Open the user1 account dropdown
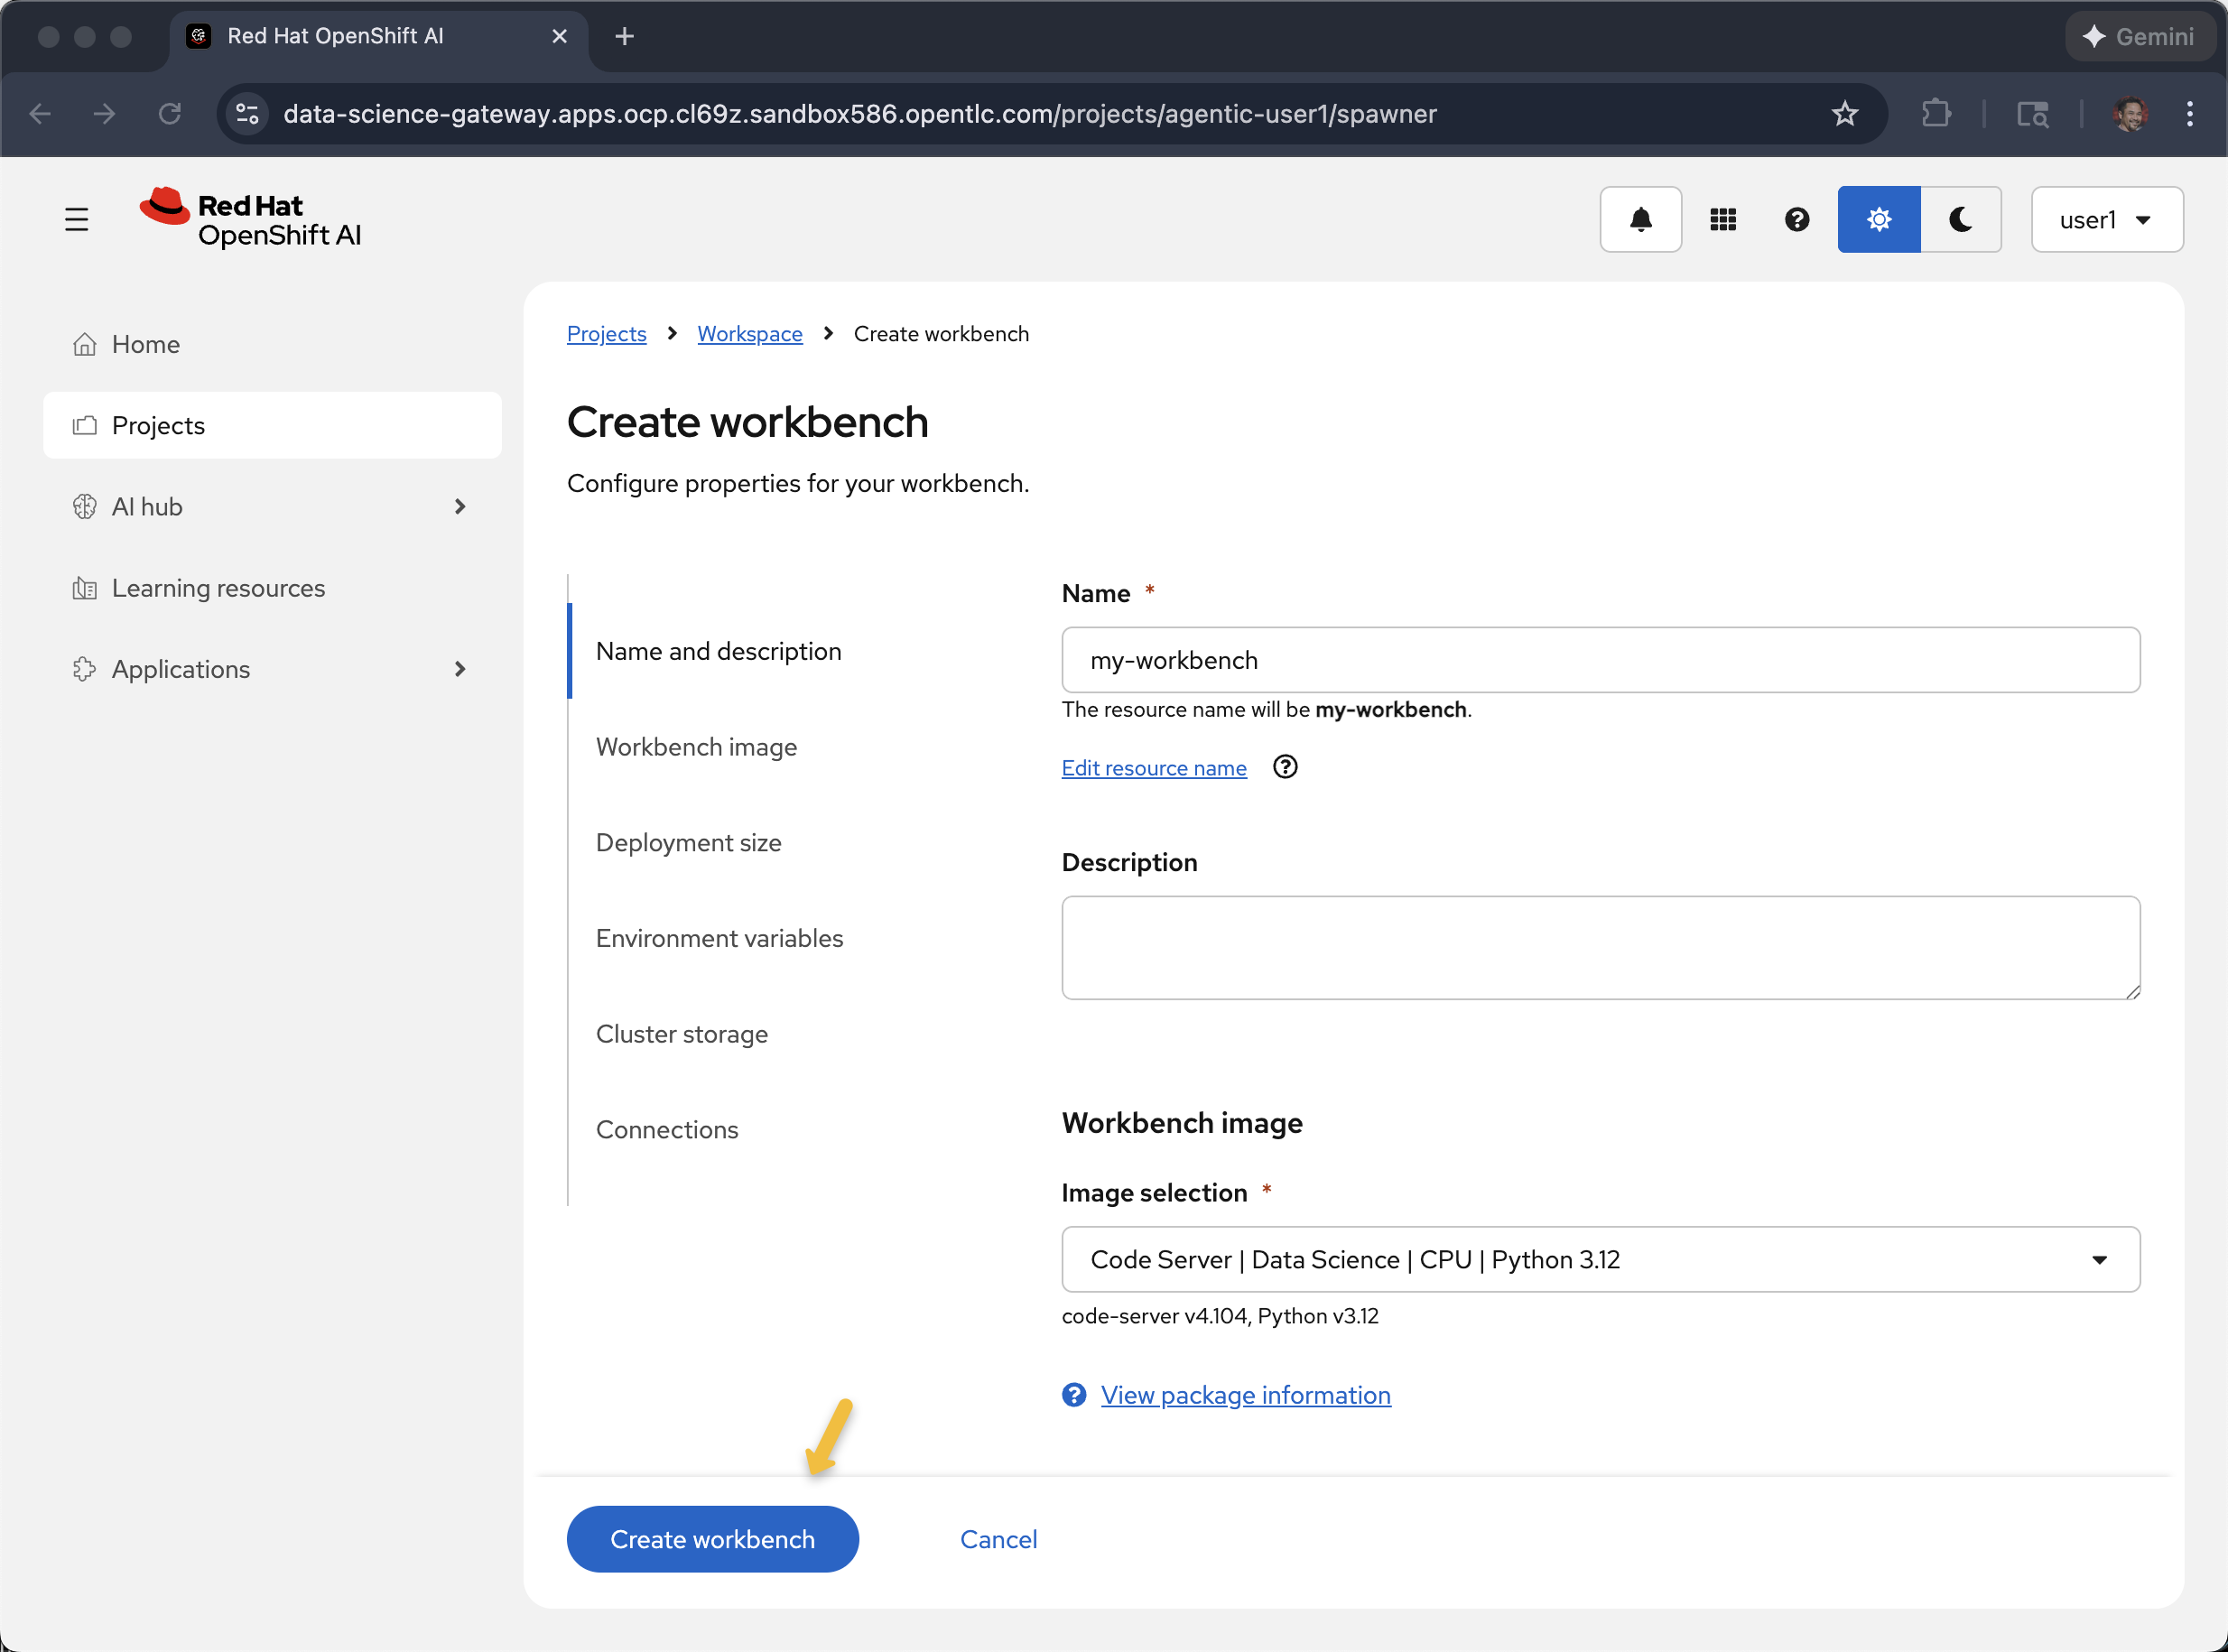This screenshot has height=1652, width=2228. (2105, 219)
